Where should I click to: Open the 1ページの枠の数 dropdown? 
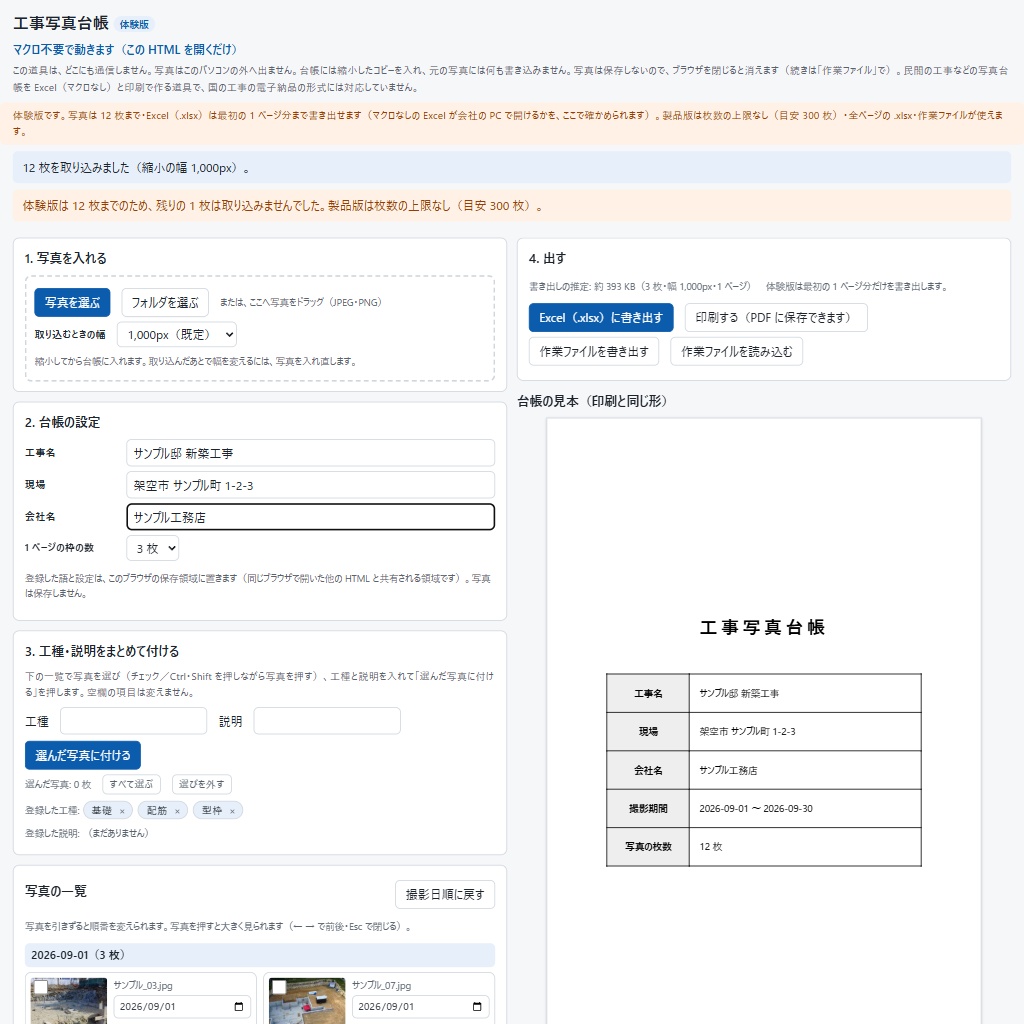coord(152,549)
